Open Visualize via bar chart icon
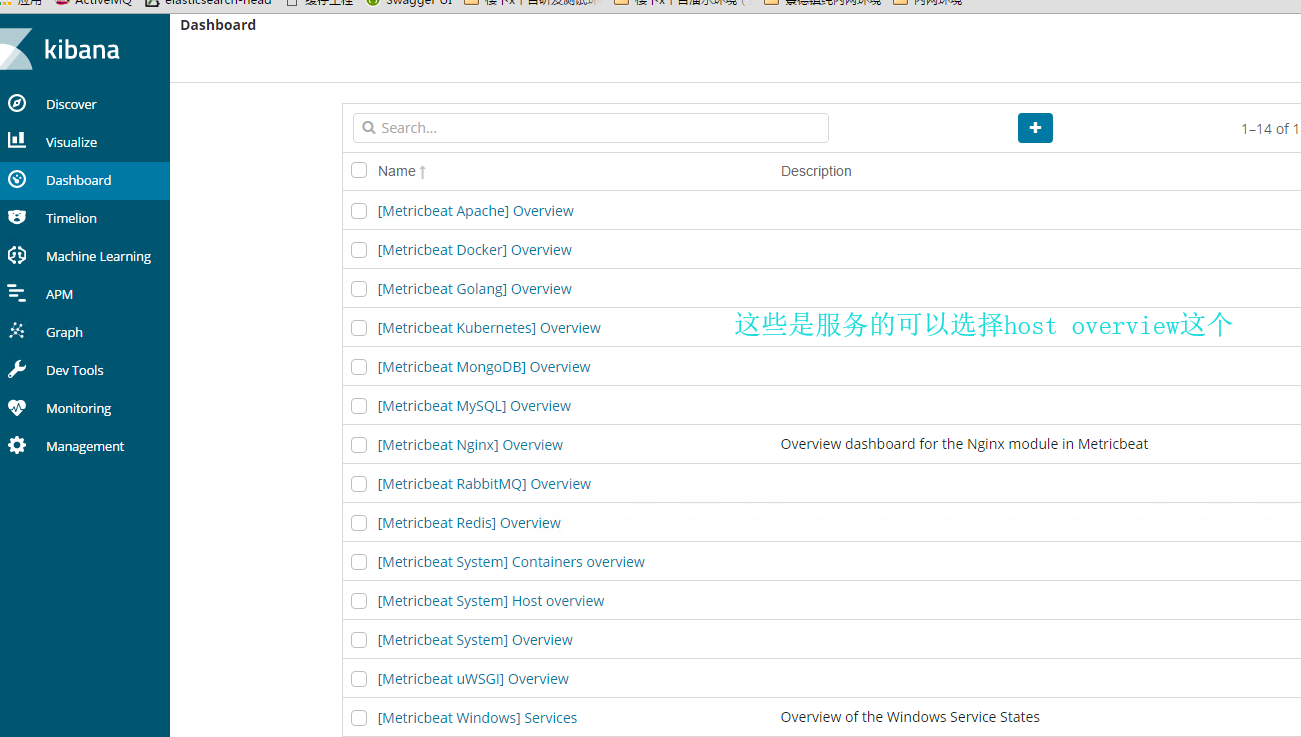The width and height of the screenshot is (1301, 737). click(17, 141)
